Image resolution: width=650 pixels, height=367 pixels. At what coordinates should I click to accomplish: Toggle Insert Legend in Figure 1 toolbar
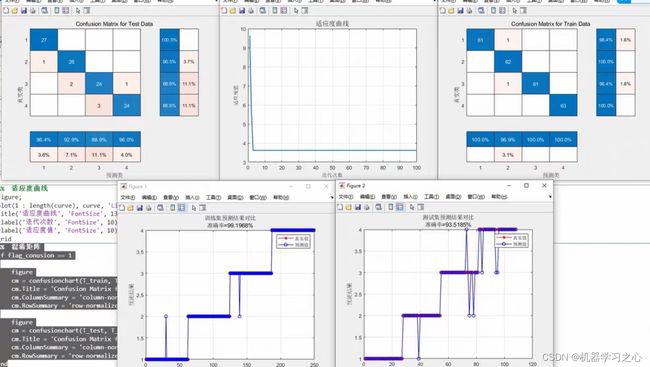pos(182,207)
